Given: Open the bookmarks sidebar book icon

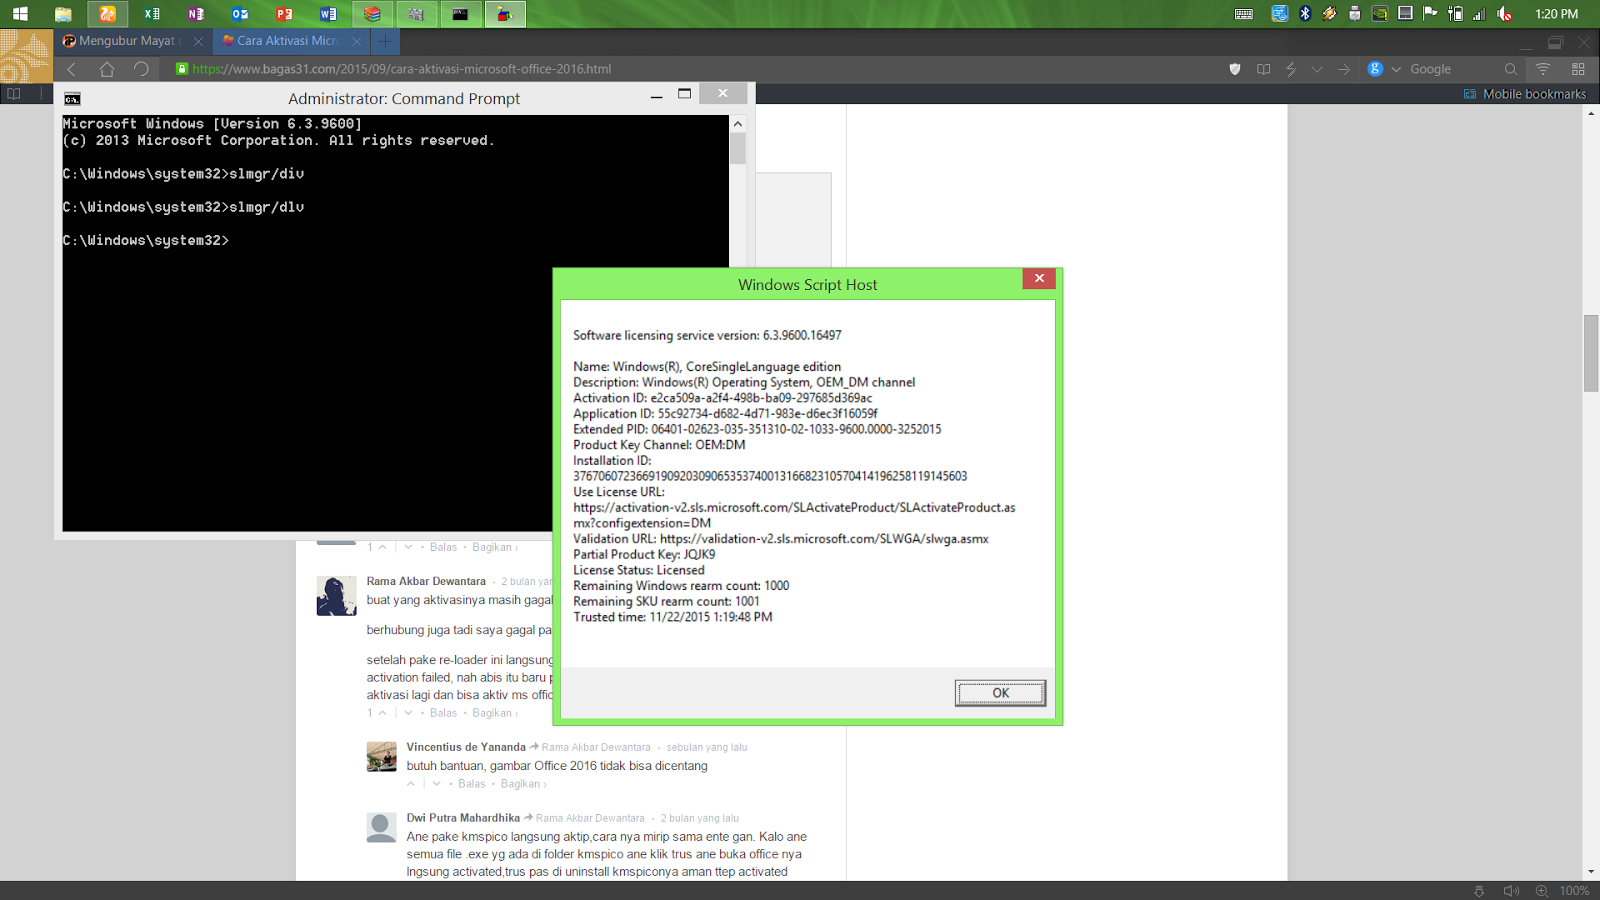Looking at the screenshot, I should point(14,94).
